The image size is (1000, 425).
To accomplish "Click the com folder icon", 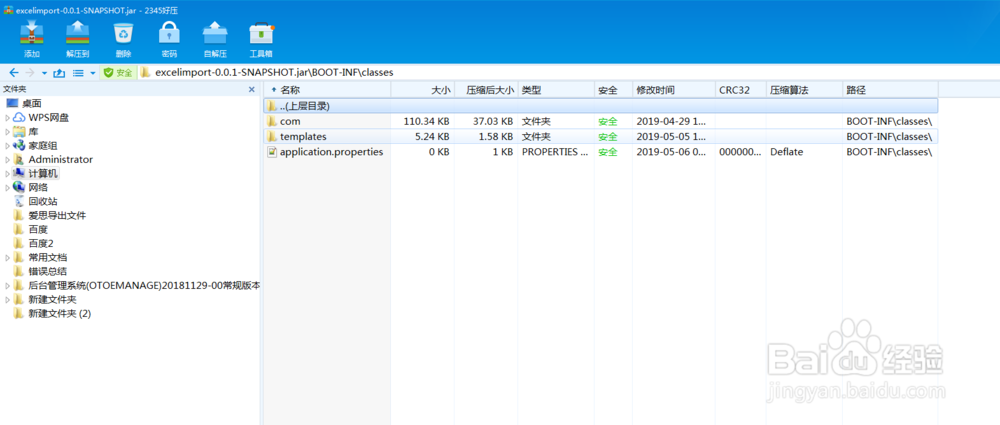I will coord(272,121).
